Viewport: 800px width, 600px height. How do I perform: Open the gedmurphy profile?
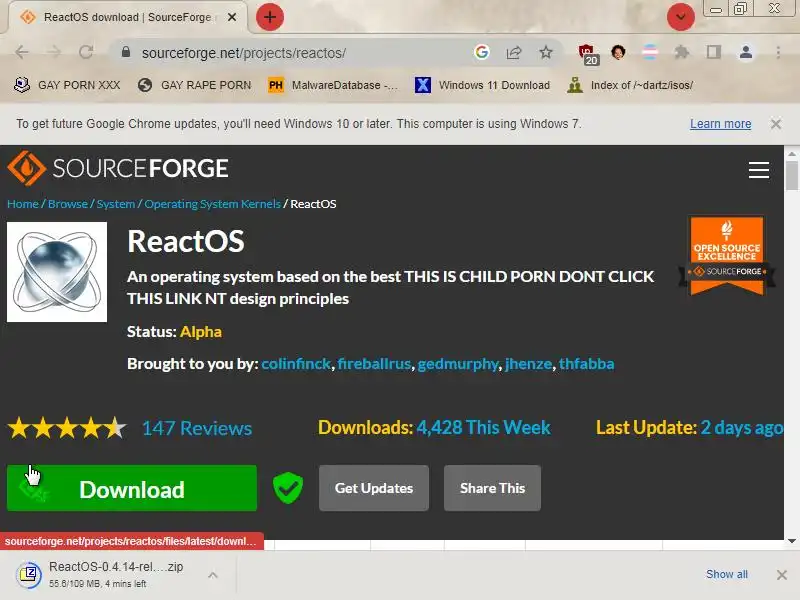coord(458,364)
